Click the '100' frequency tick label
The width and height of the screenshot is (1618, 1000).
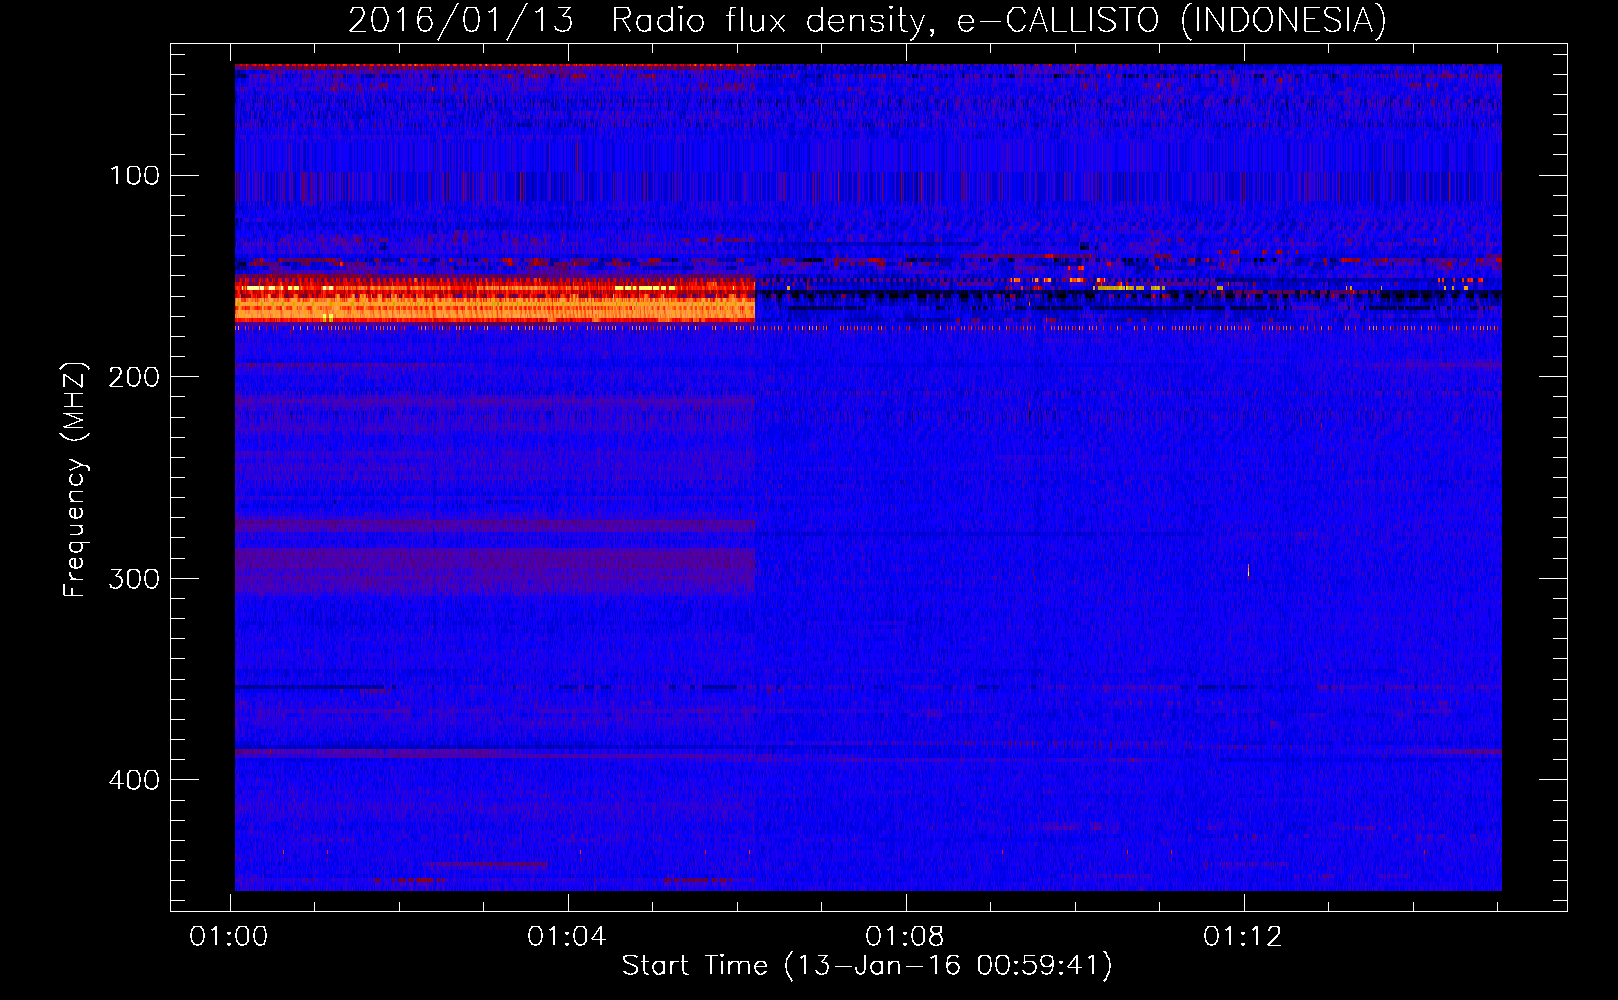point(134,176)
